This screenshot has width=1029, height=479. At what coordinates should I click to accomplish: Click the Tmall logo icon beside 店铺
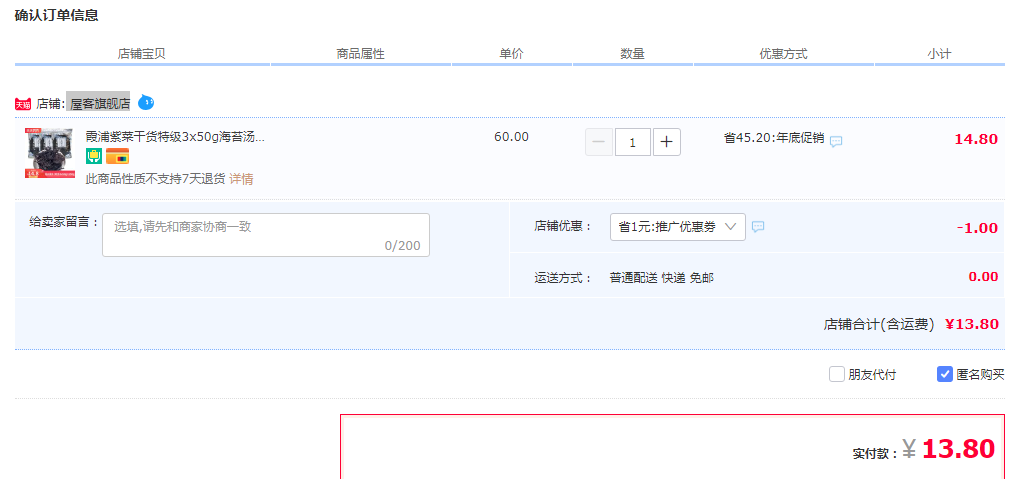(x=23, y=104)
